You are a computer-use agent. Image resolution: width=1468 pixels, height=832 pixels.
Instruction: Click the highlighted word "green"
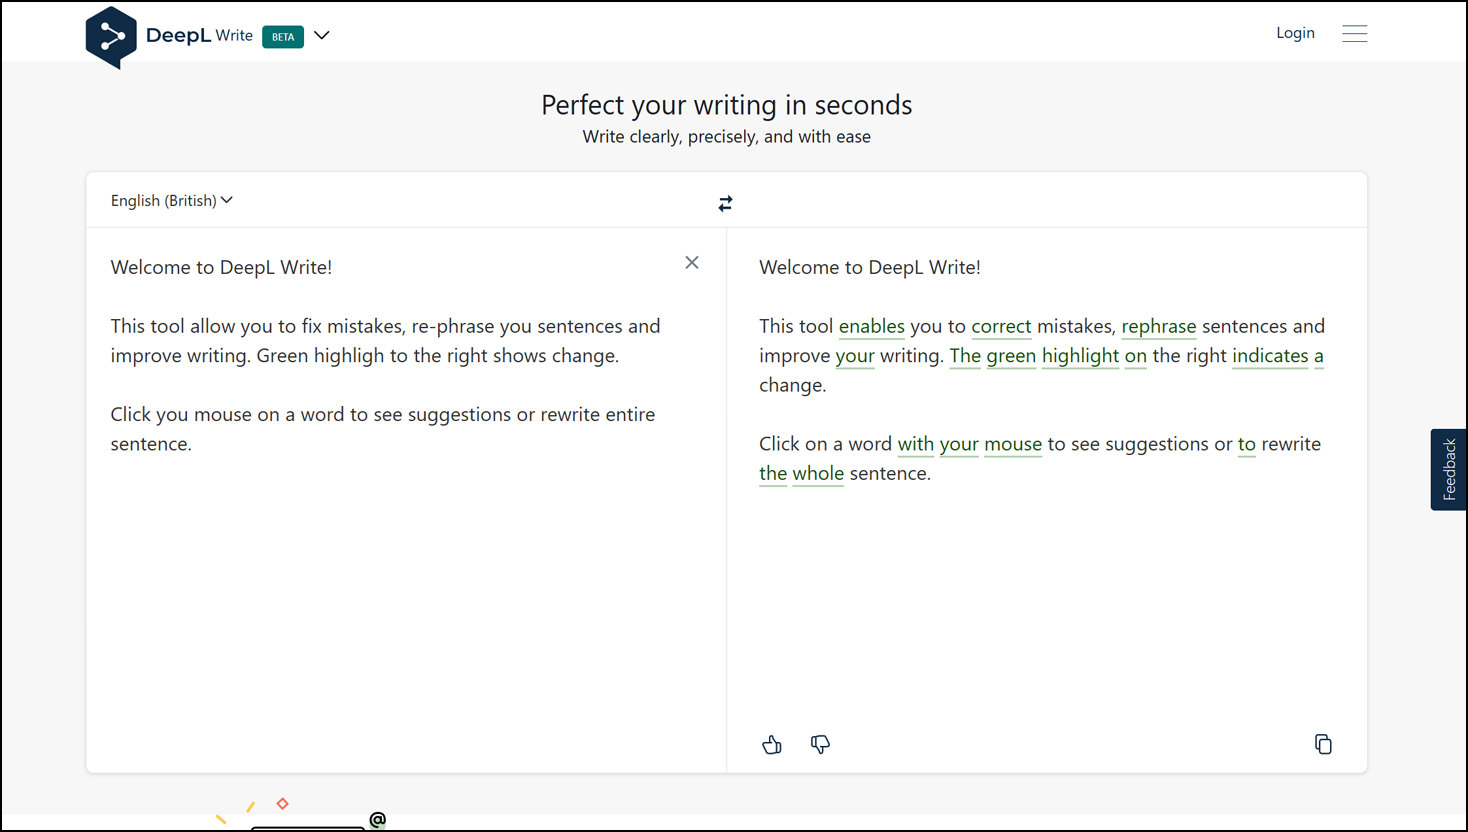coord(1011,356)
